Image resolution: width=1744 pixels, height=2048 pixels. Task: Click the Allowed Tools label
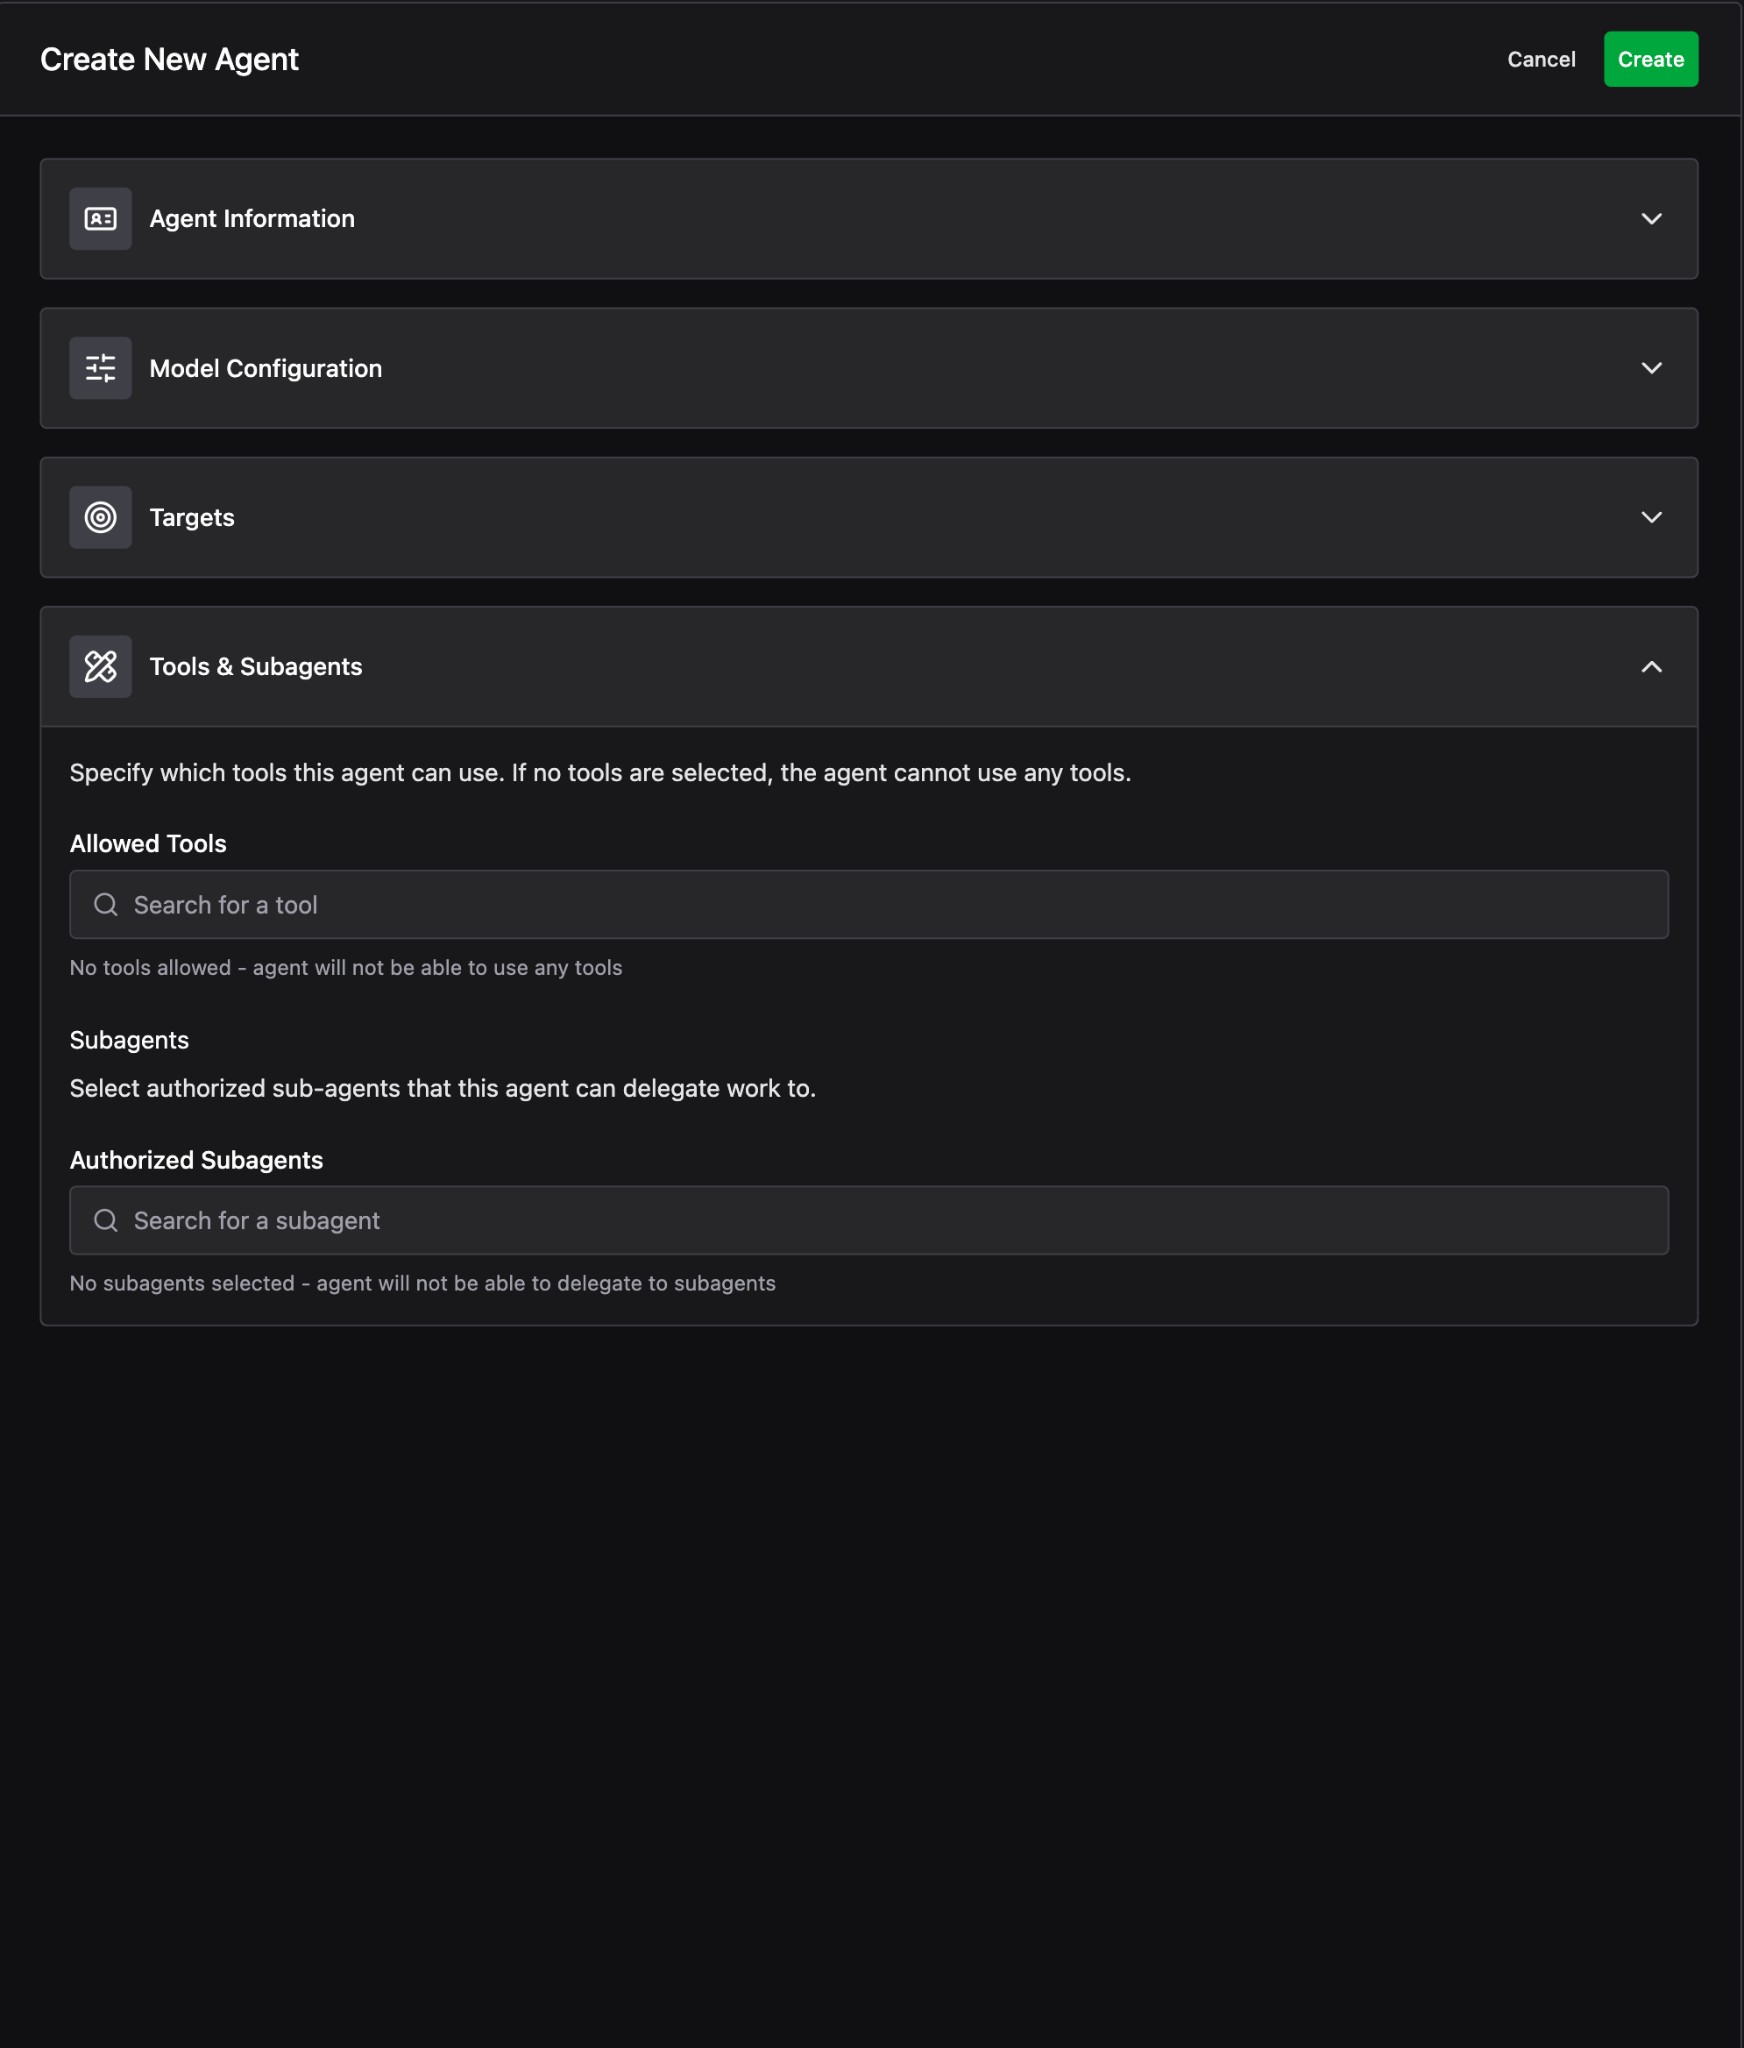pyautogui.click(x=148, y=843)
